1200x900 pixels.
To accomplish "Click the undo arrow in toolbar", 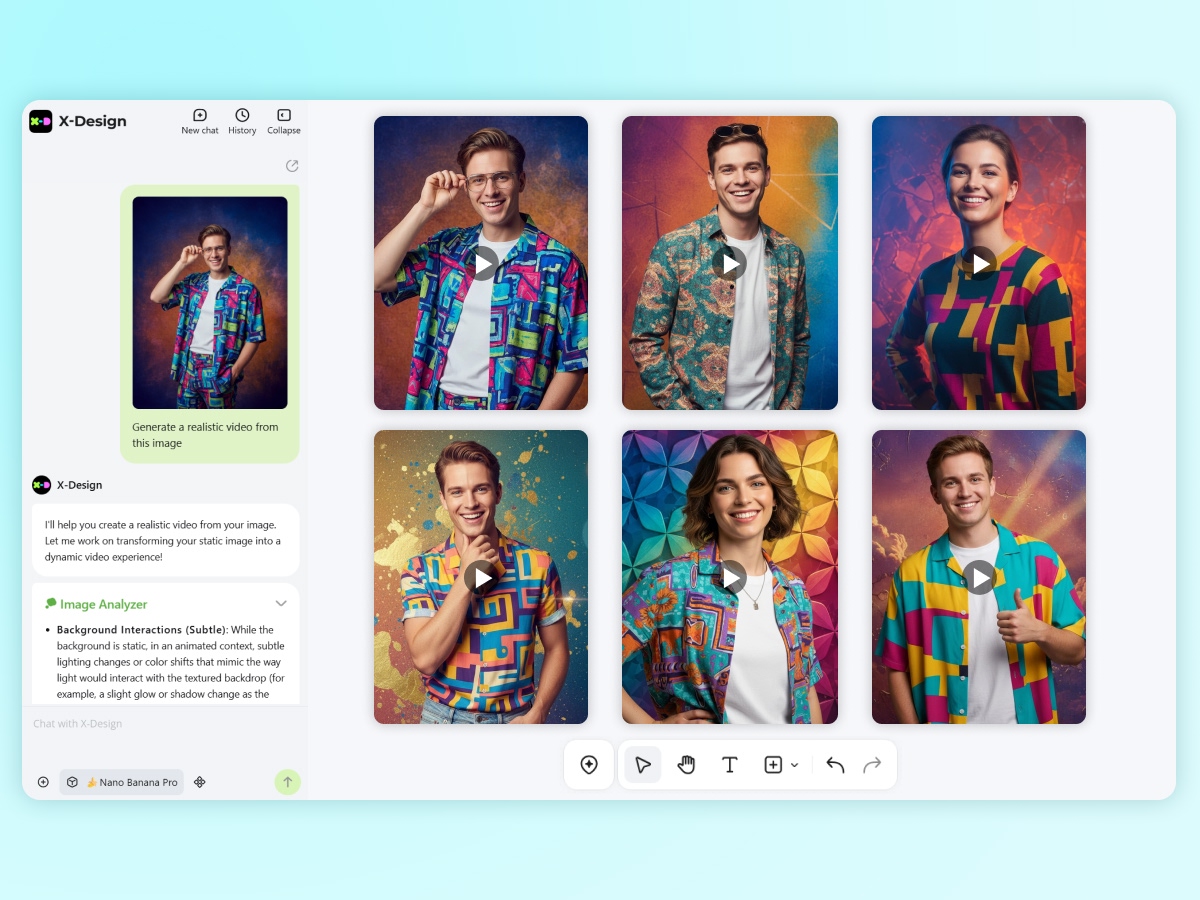I will 835,765.
